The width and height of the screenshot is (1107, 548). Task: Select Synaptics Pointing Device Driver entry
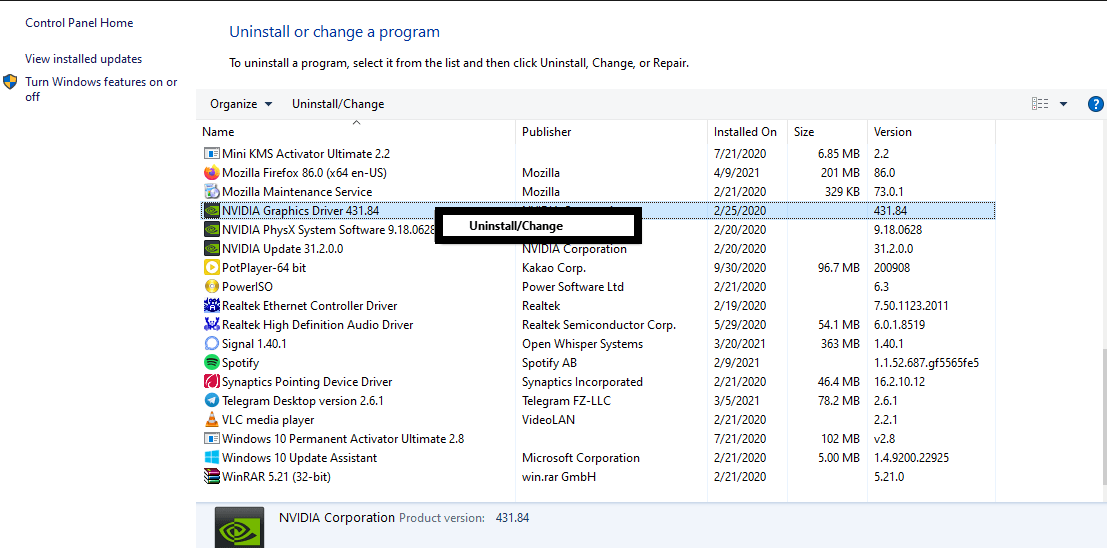coord(307,382)
